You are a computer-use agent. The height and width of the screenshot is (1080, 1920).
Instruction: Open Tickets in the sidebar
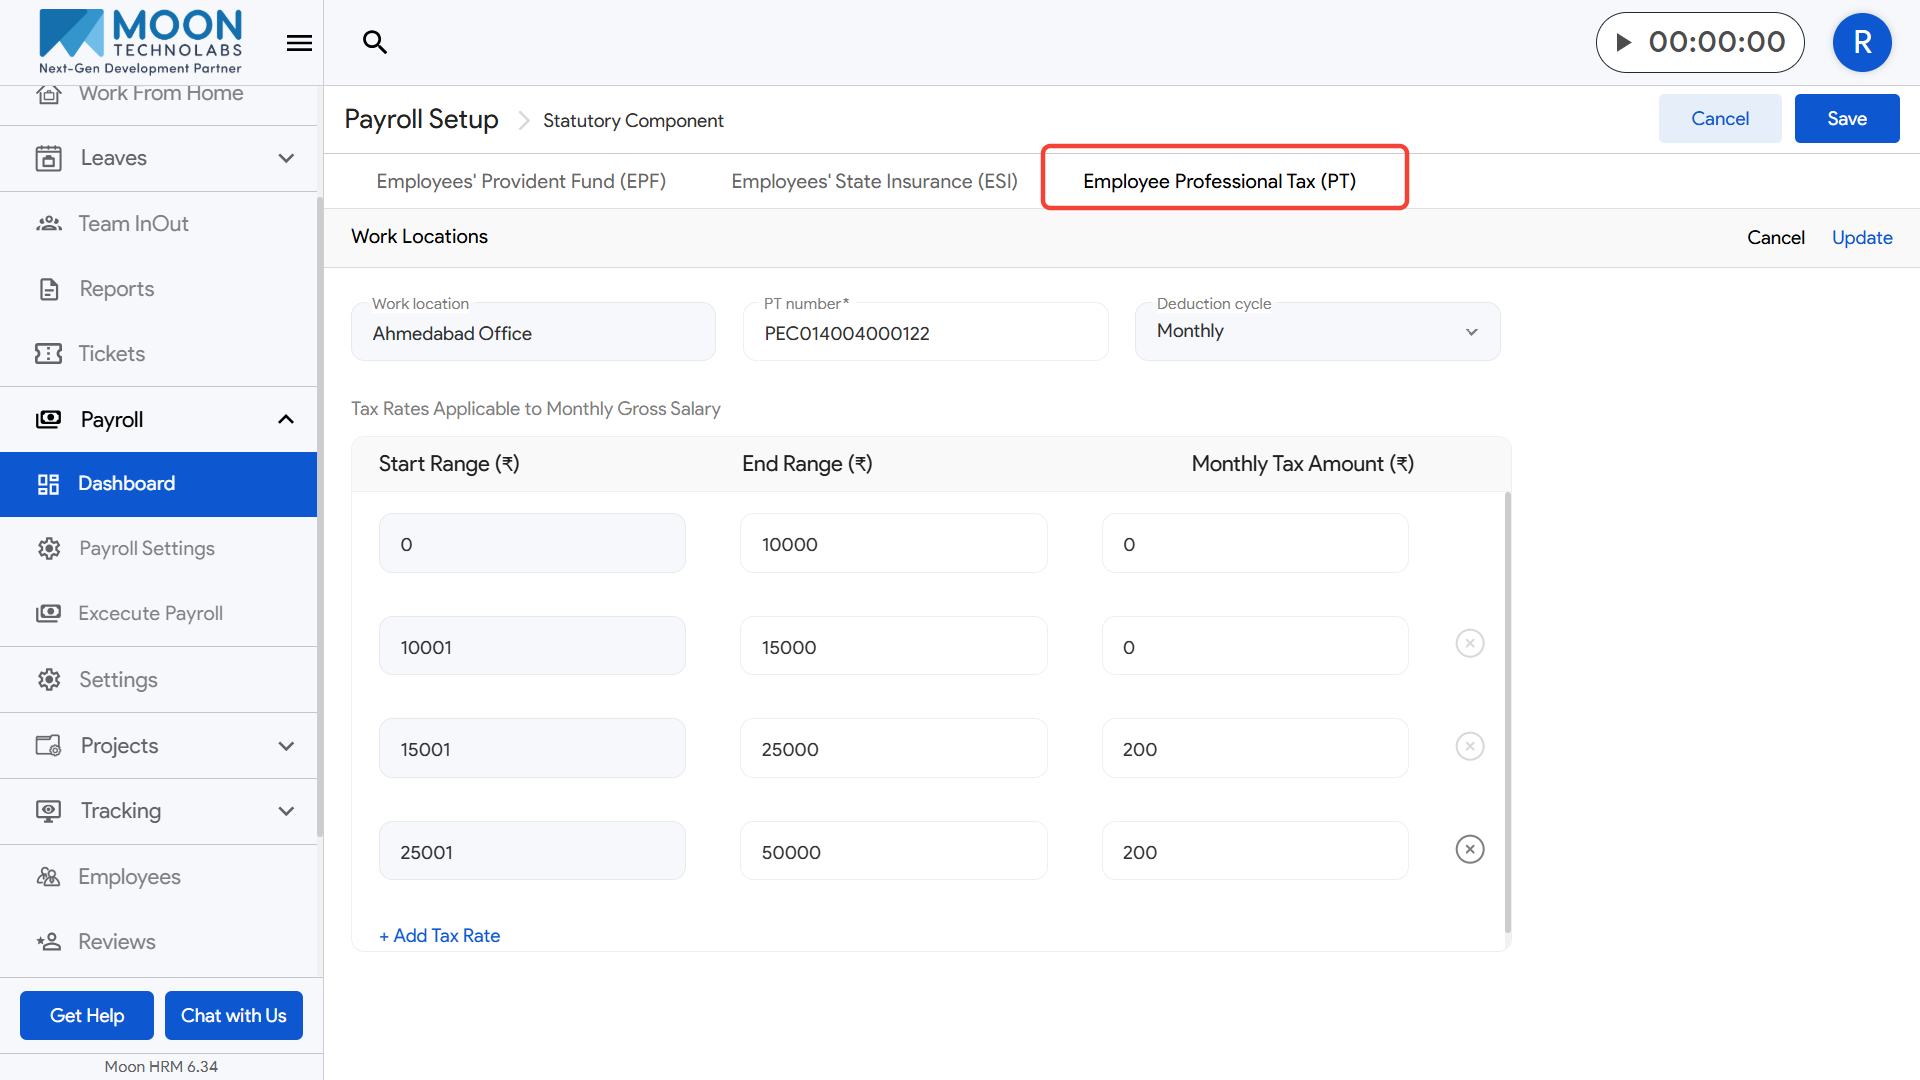tap(111, 354)
